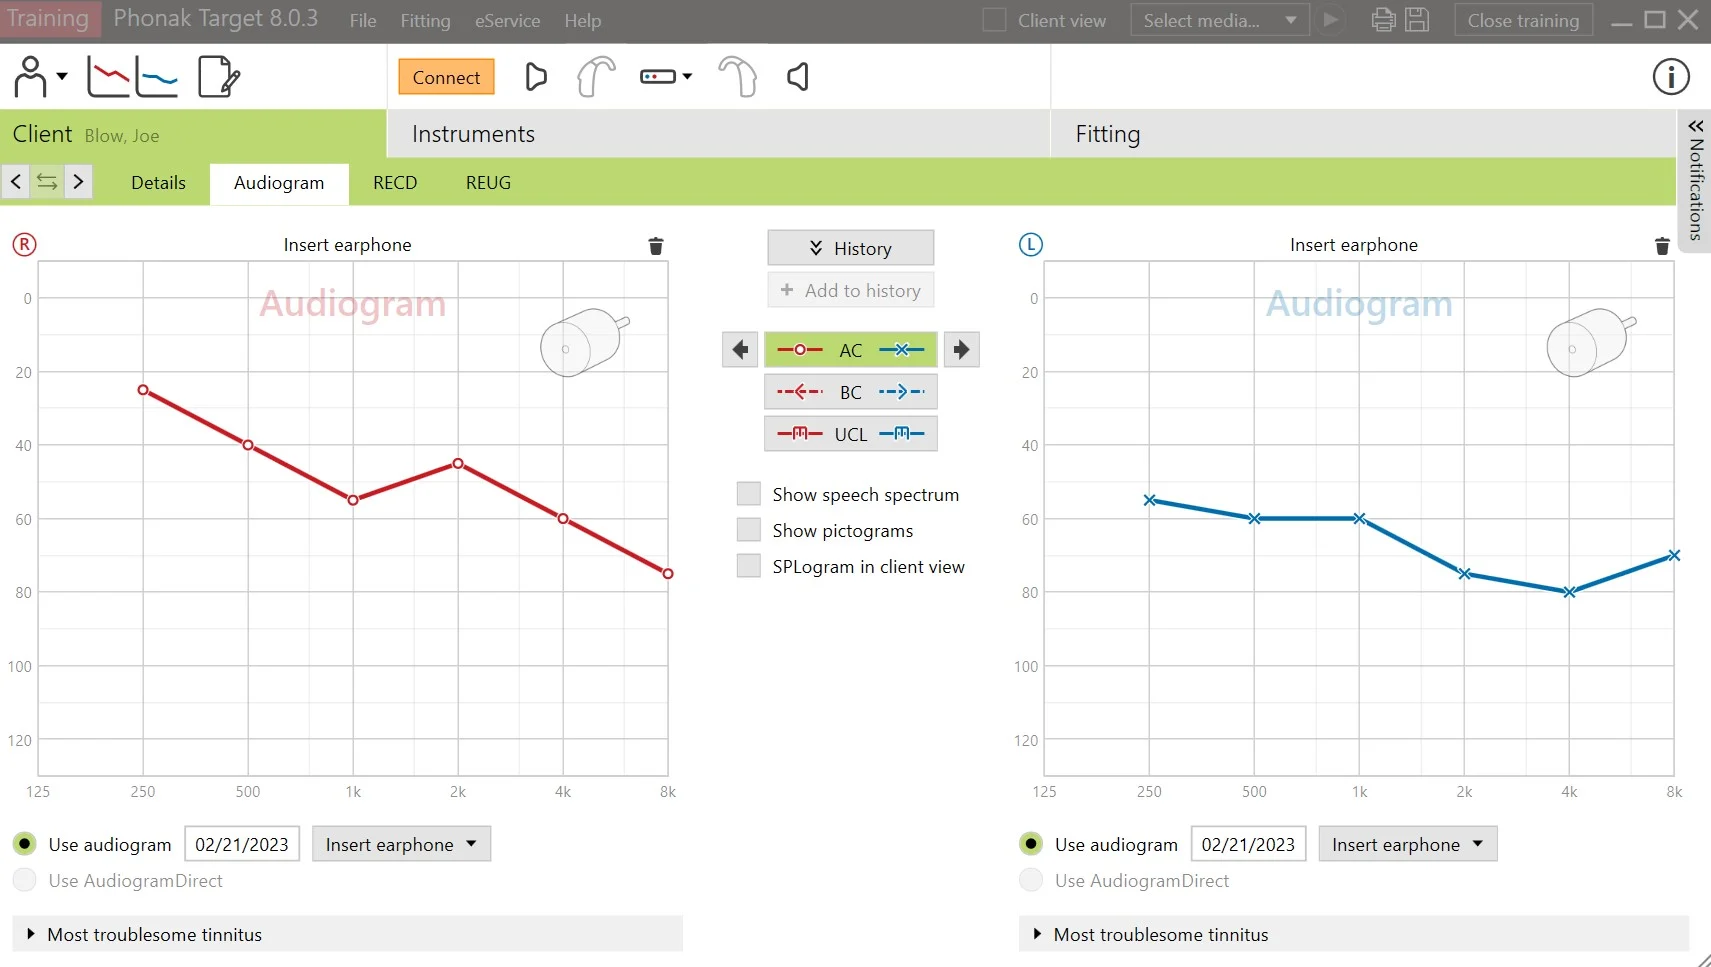Screen dimensions: 1711x967
Task: Open the client person icon menu
Action: click(x=40, y=77)
